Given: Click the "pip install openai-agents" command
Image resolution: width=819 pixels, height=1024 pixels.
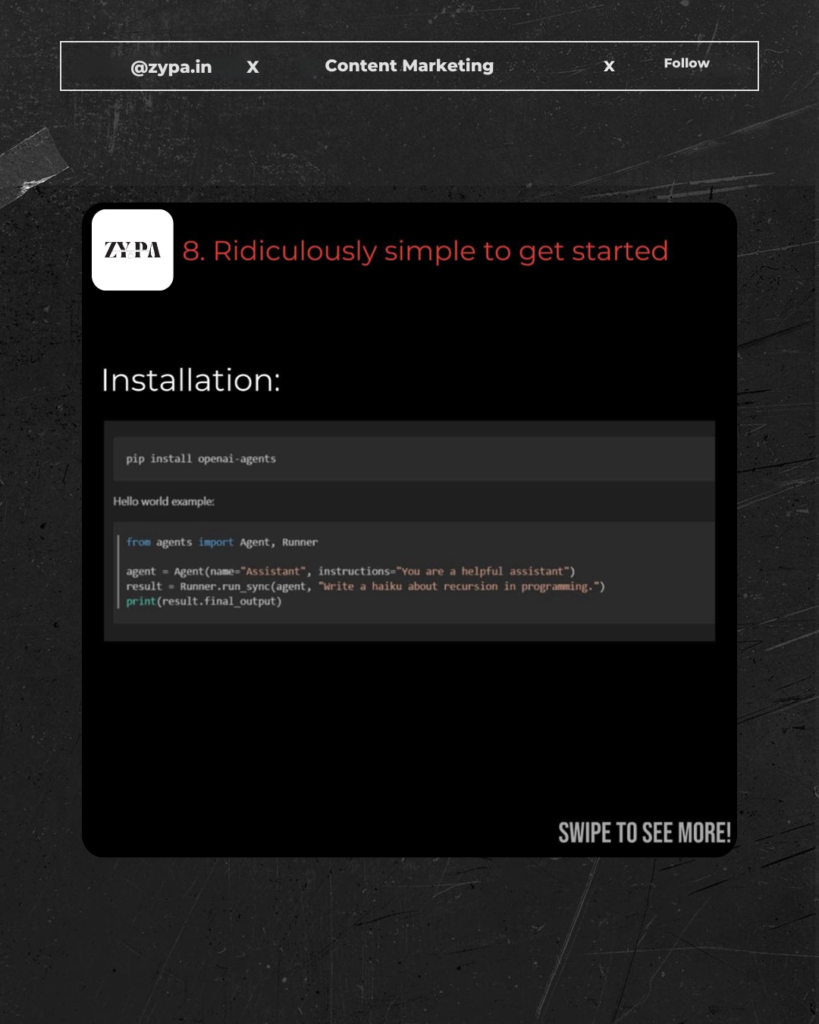Looking at the screenshot, I should (201, 458).
